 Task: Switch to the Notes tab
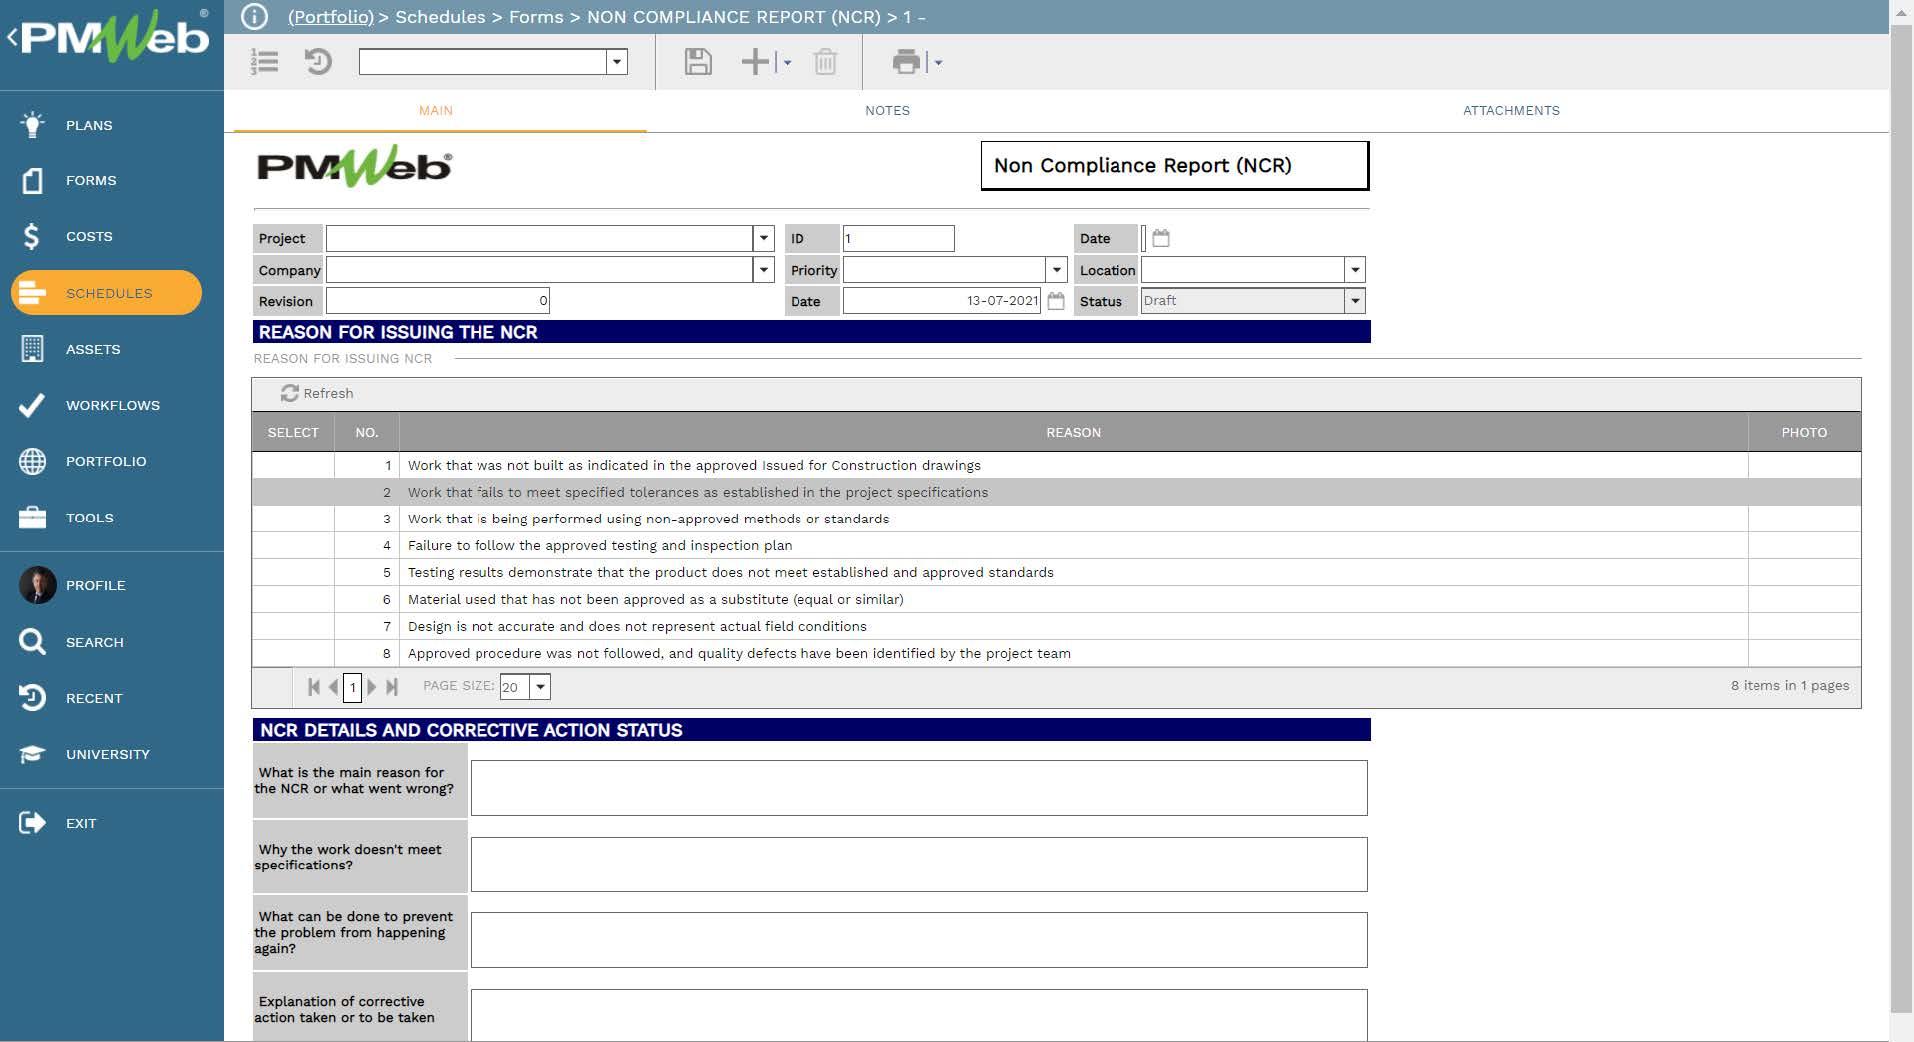tap(887, 111)
